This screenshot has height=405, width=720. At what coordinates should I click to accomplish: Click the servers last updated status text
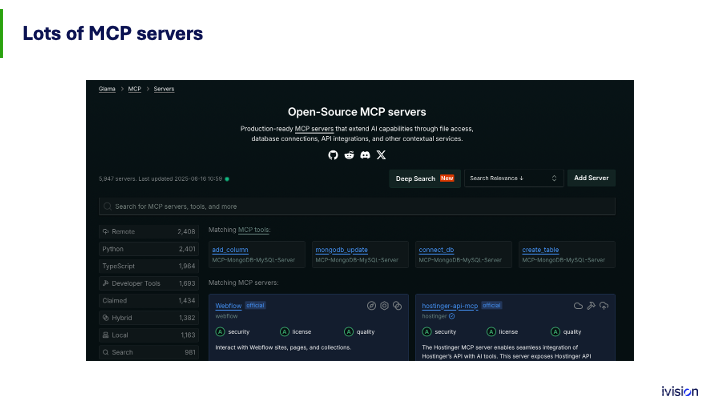pos(160,179)
